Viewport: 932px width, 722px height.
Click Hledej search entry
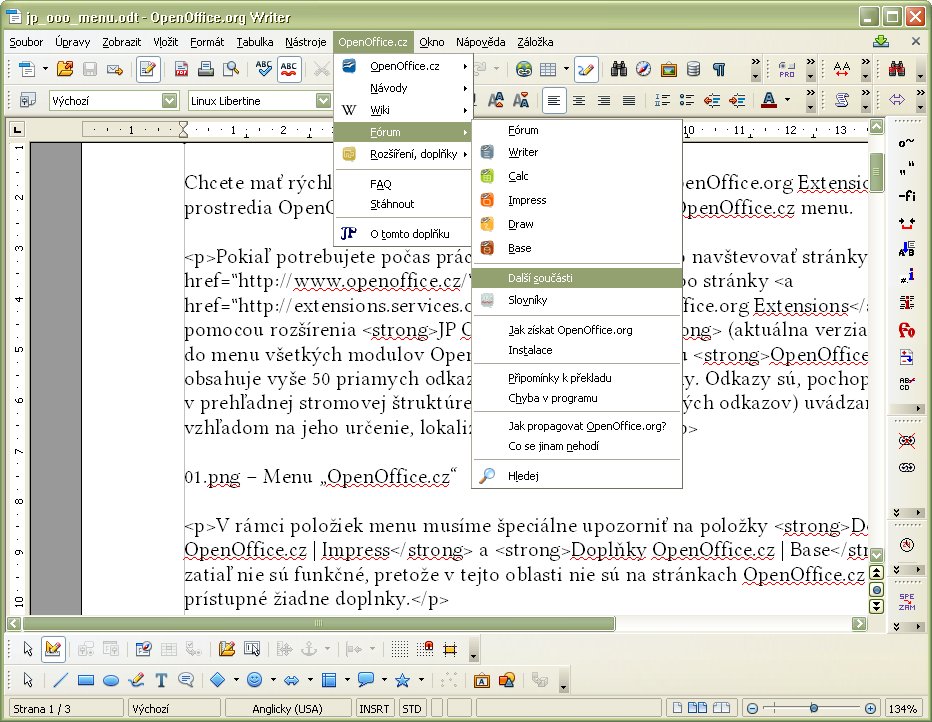(577, 476)
